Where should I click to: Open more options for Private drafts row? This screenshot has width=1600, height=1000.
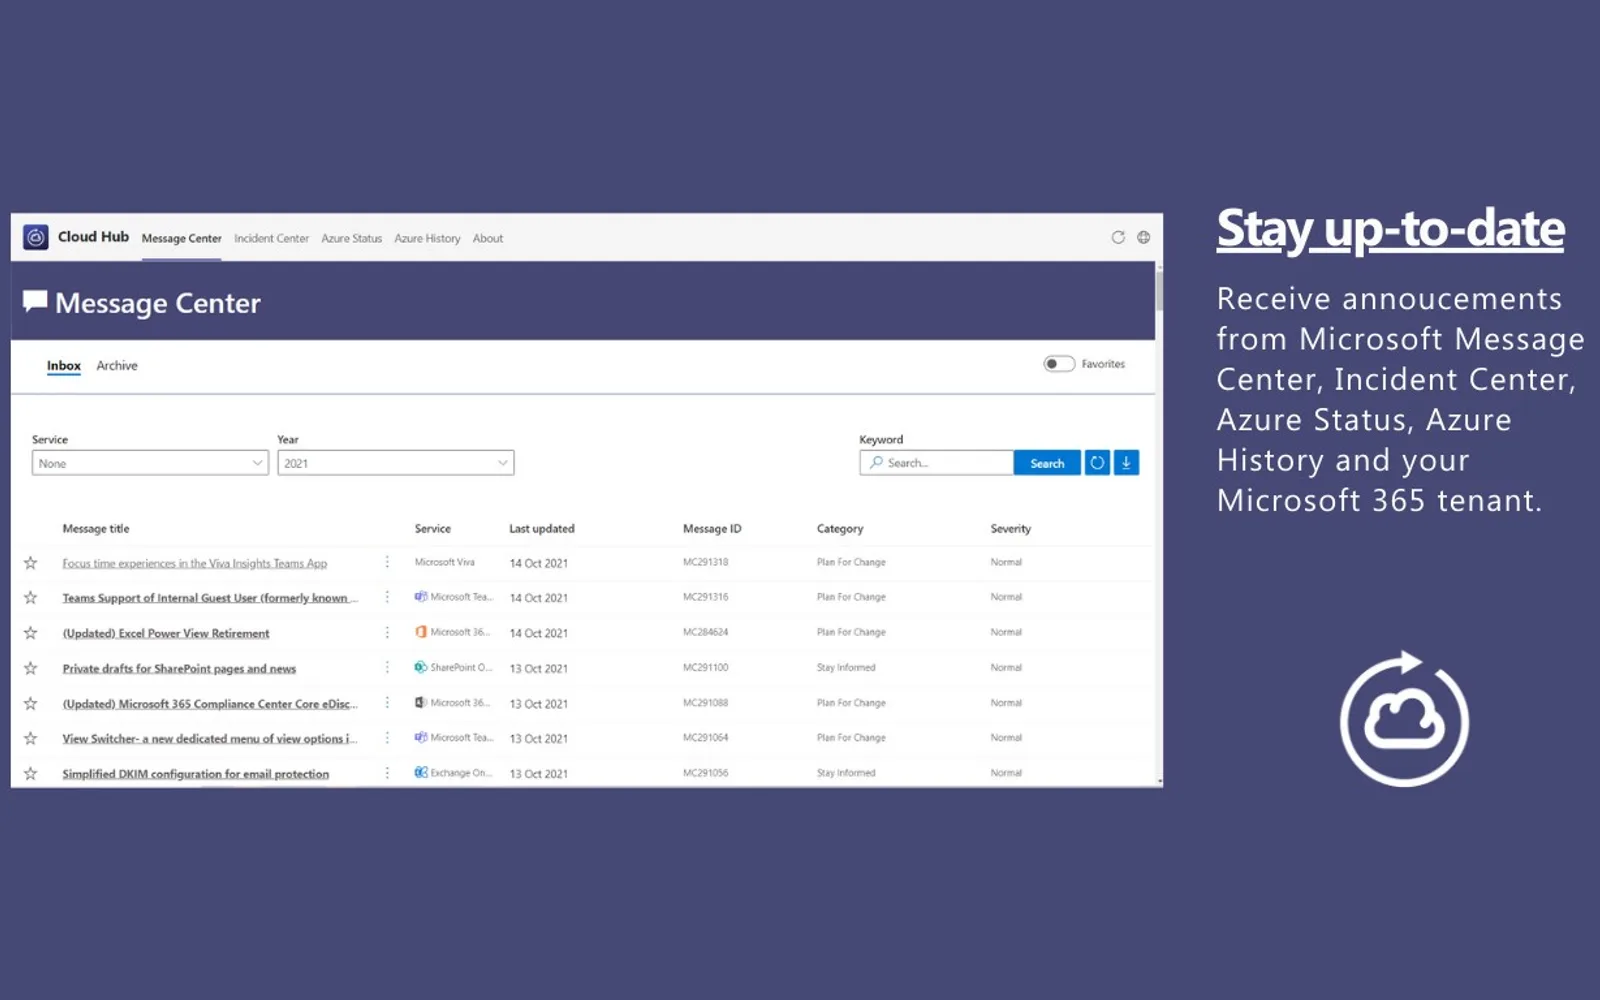coord(387,667)
